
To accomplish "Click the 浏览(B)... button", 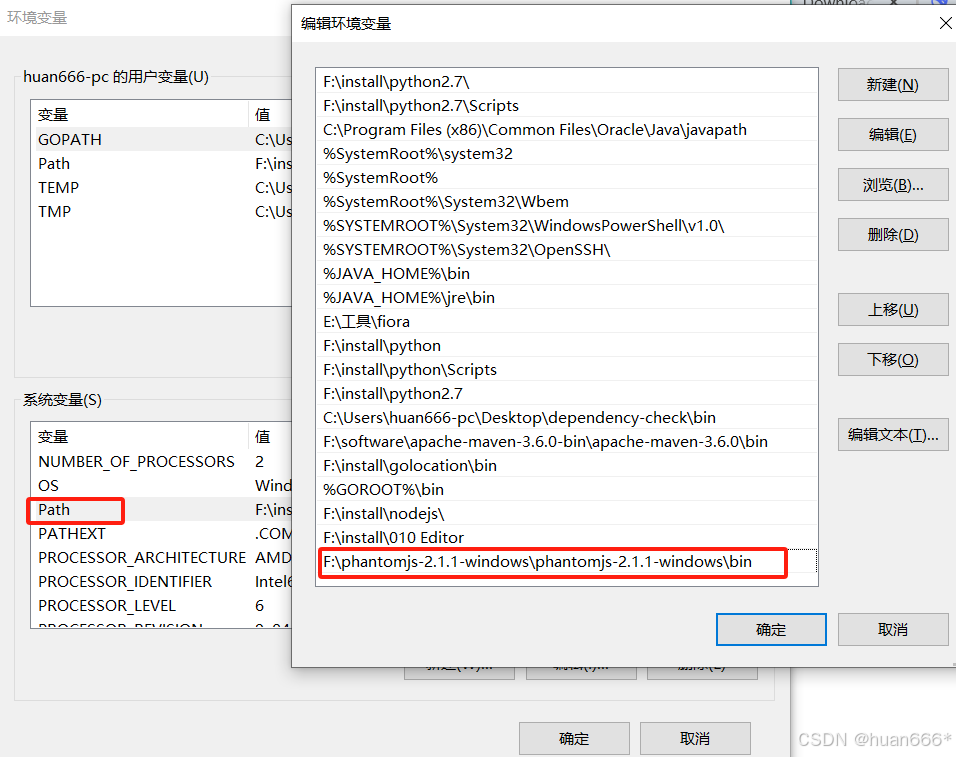I will pos(893,185).
